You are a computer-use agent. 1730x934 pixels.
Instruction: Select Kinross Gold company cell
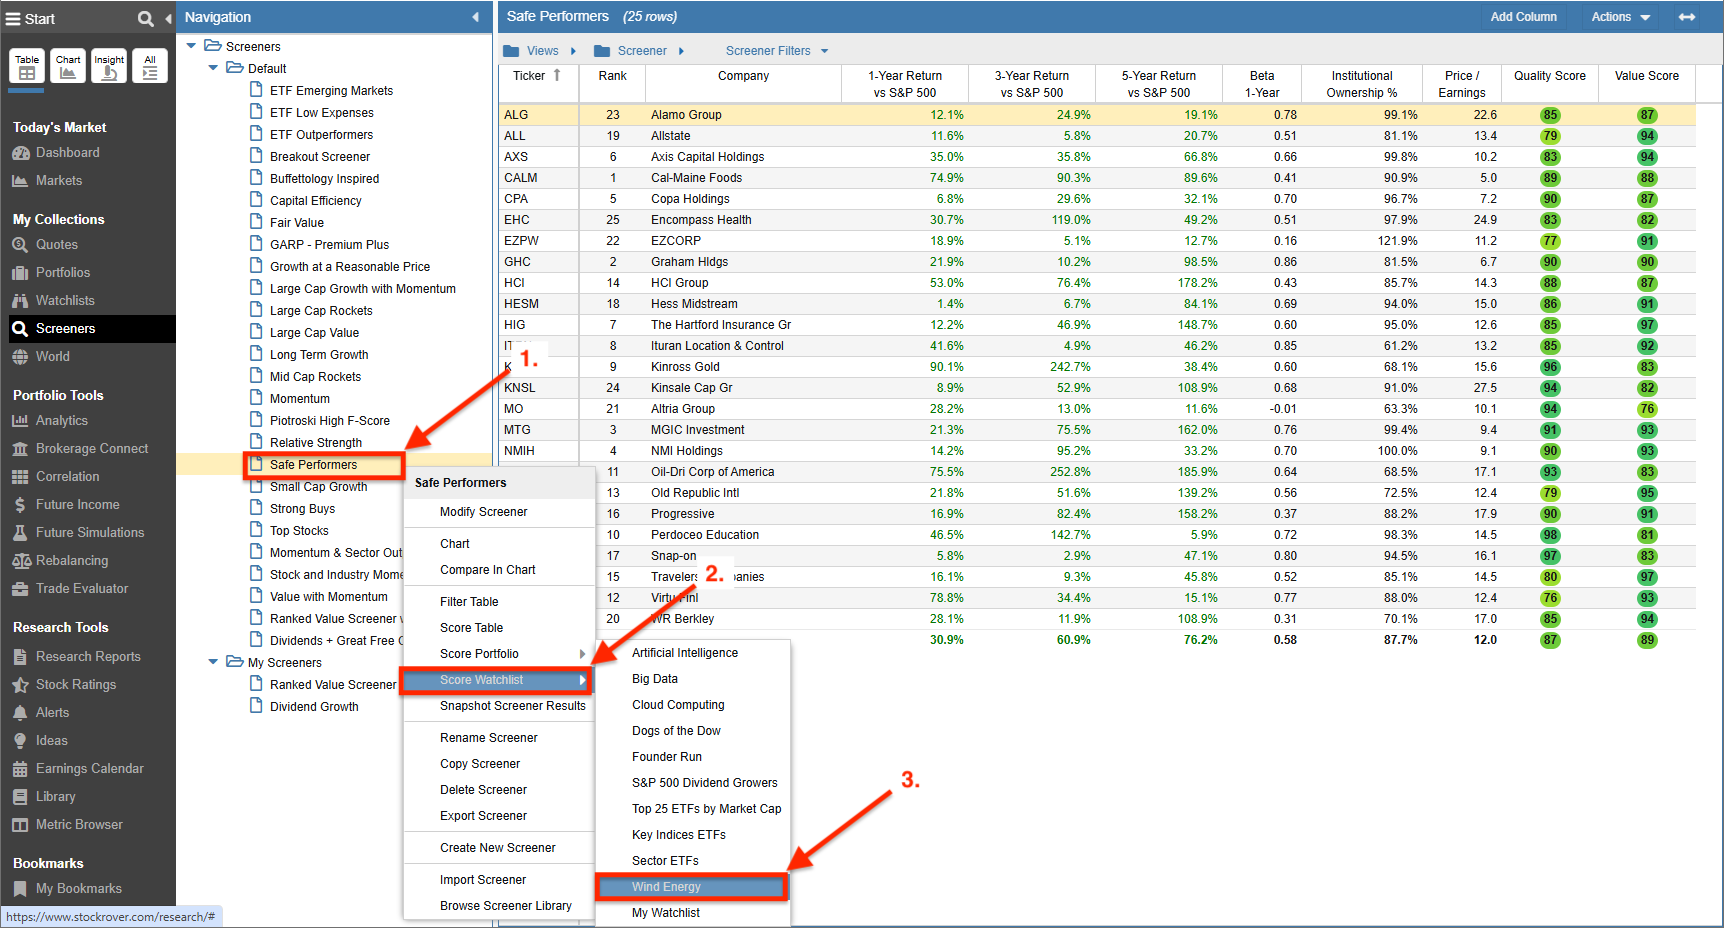(x=685, y=367)
